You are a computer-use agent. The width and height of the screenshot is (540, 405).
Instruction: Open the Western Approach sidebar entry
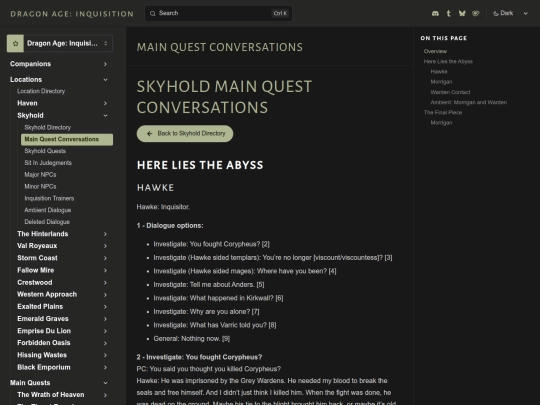[x=47, y=294]
